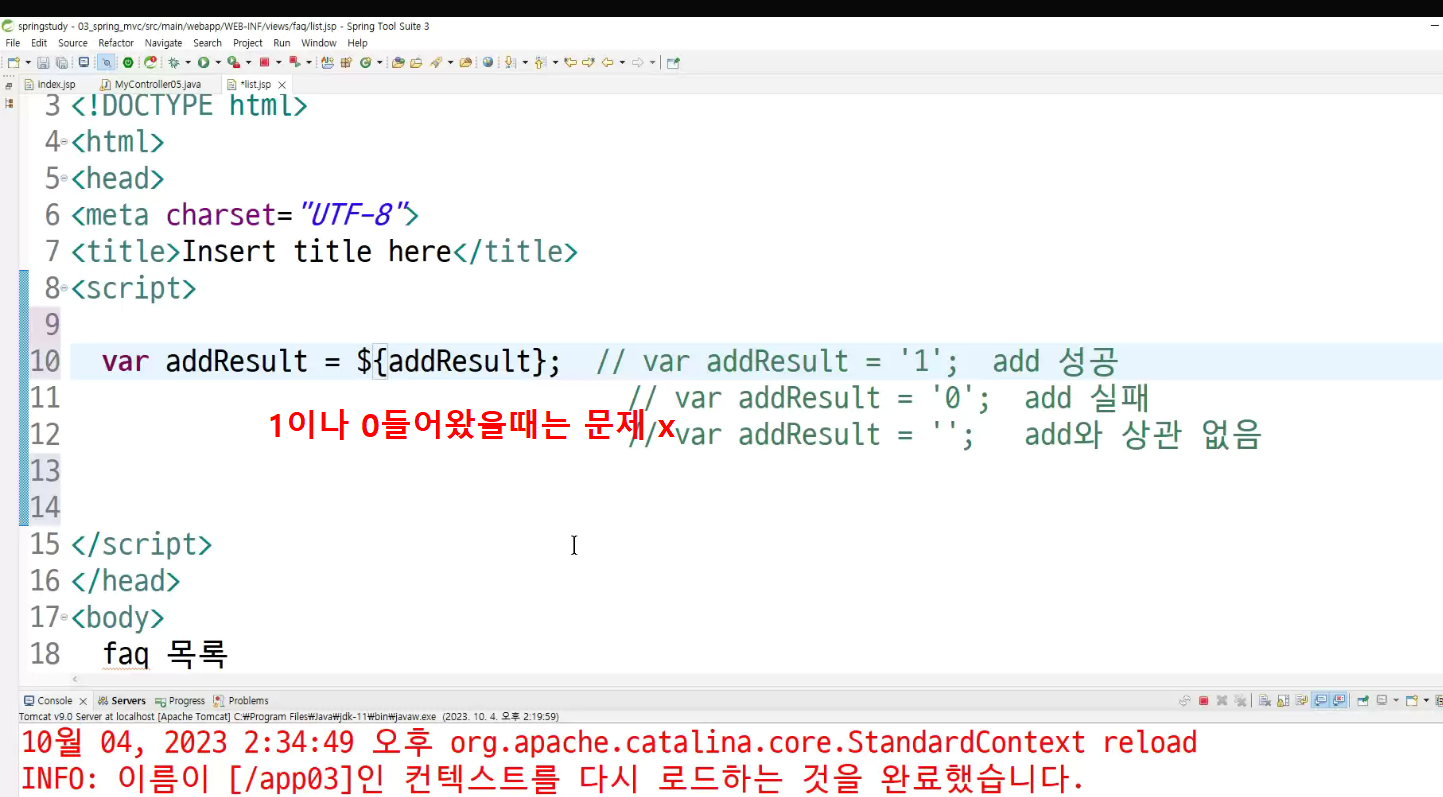The width and height of the screenshot is (1443, 797).
Task: Select the Progress view tab
Action: (180, 701)
